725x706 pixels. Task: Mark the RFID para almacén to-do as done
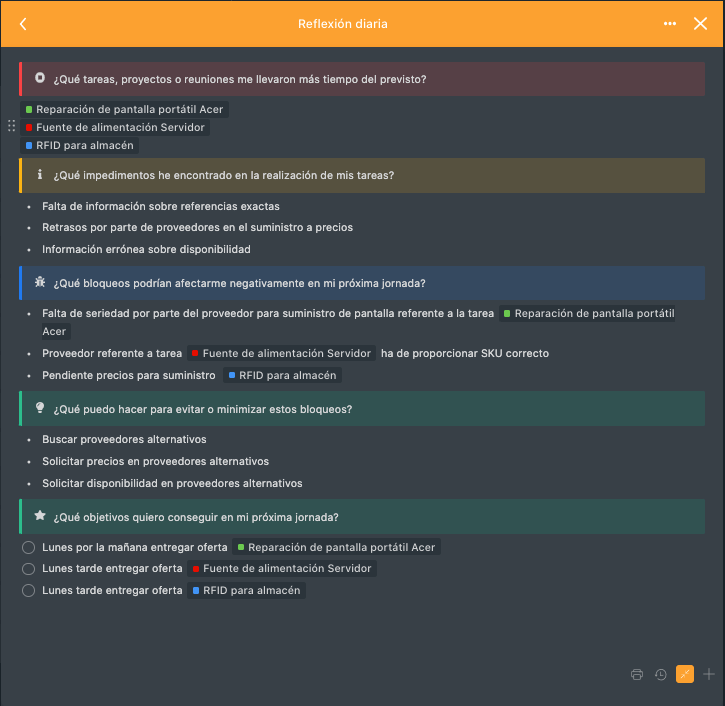point(29,591)
